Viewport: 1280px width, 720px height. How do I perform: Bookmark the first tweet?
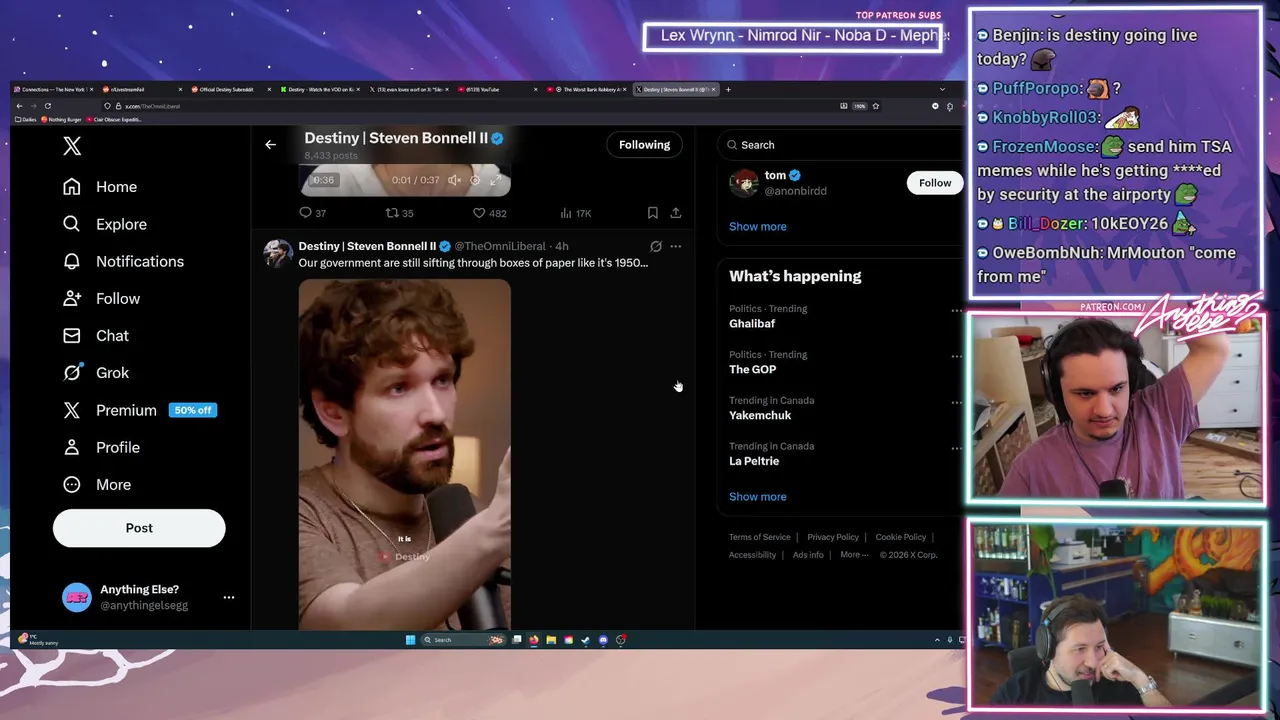click(652, 213)
